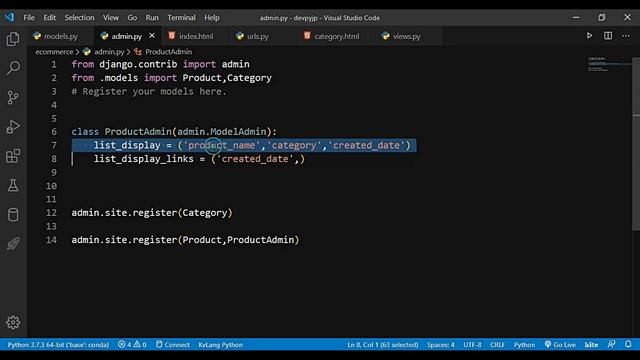Viewport: 640px width, 360px height.
Task: Change CRLF end of line sequence
Action: [x=497, y=344]
